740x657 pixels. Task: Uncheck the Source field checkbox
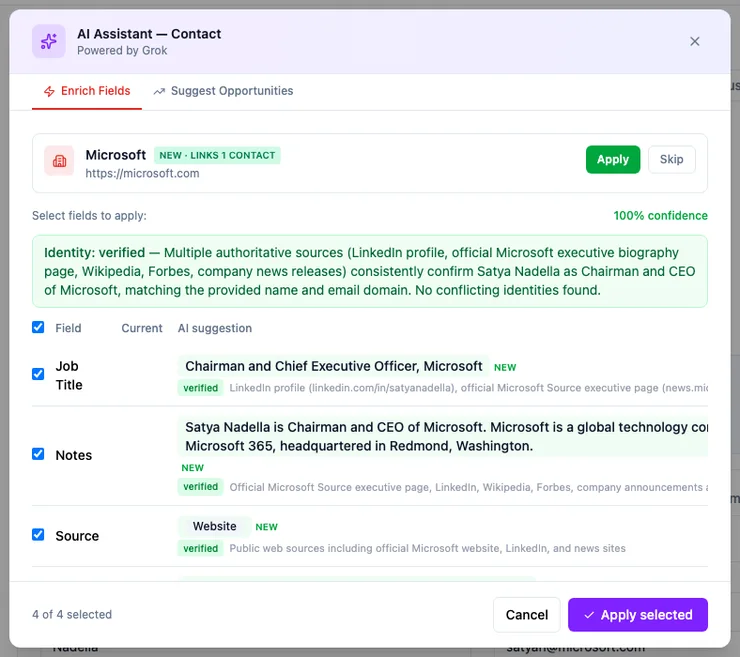38,534
